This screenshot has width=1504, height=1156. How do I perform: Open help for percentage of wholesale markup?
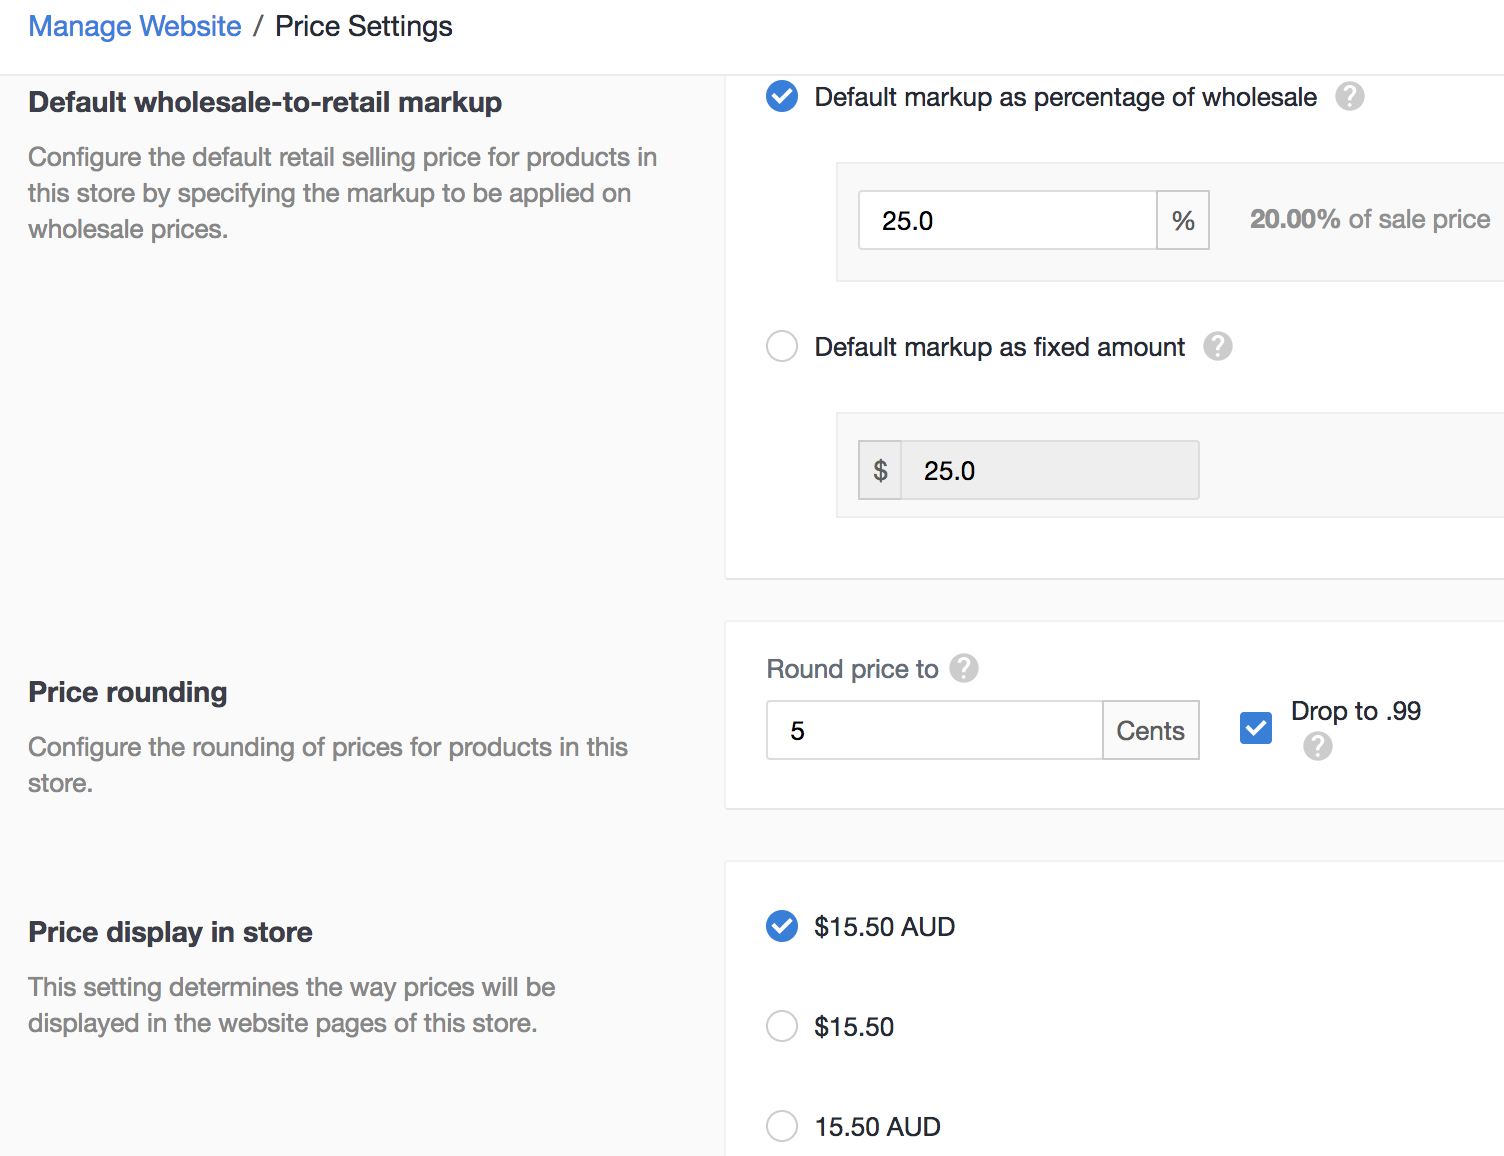(1349, 97)
